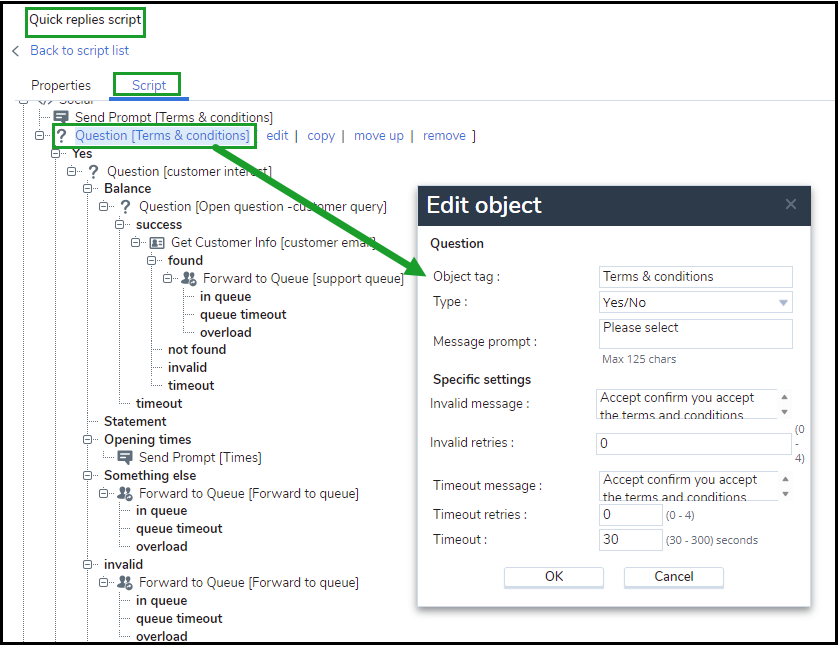Select Send Prompt Terms & conditions row
The width and height of the screenshot is (838, 645).
[174, 117]
